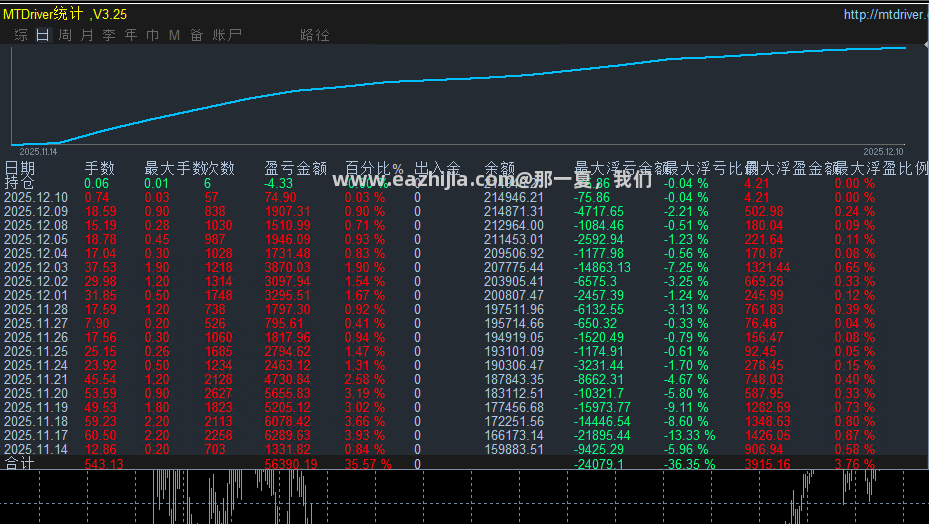
Task: Click the 日期 column header
Action: coord(20,168)
